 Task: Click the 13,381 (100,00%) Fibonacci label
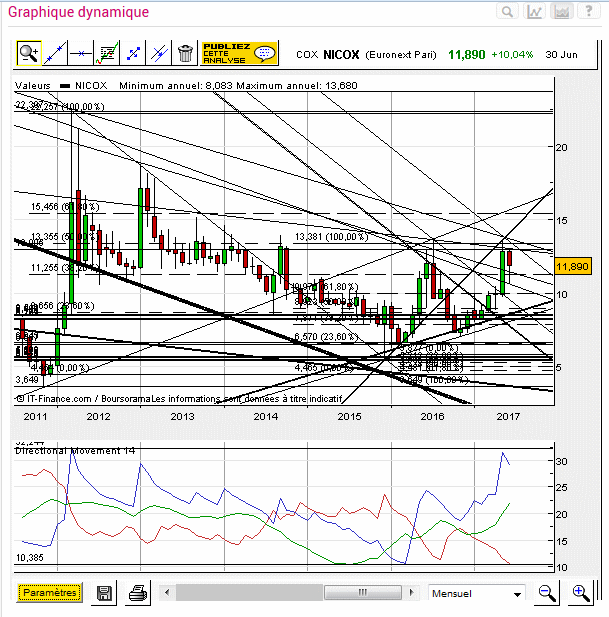pyautogui.click(x=331, y=236)
